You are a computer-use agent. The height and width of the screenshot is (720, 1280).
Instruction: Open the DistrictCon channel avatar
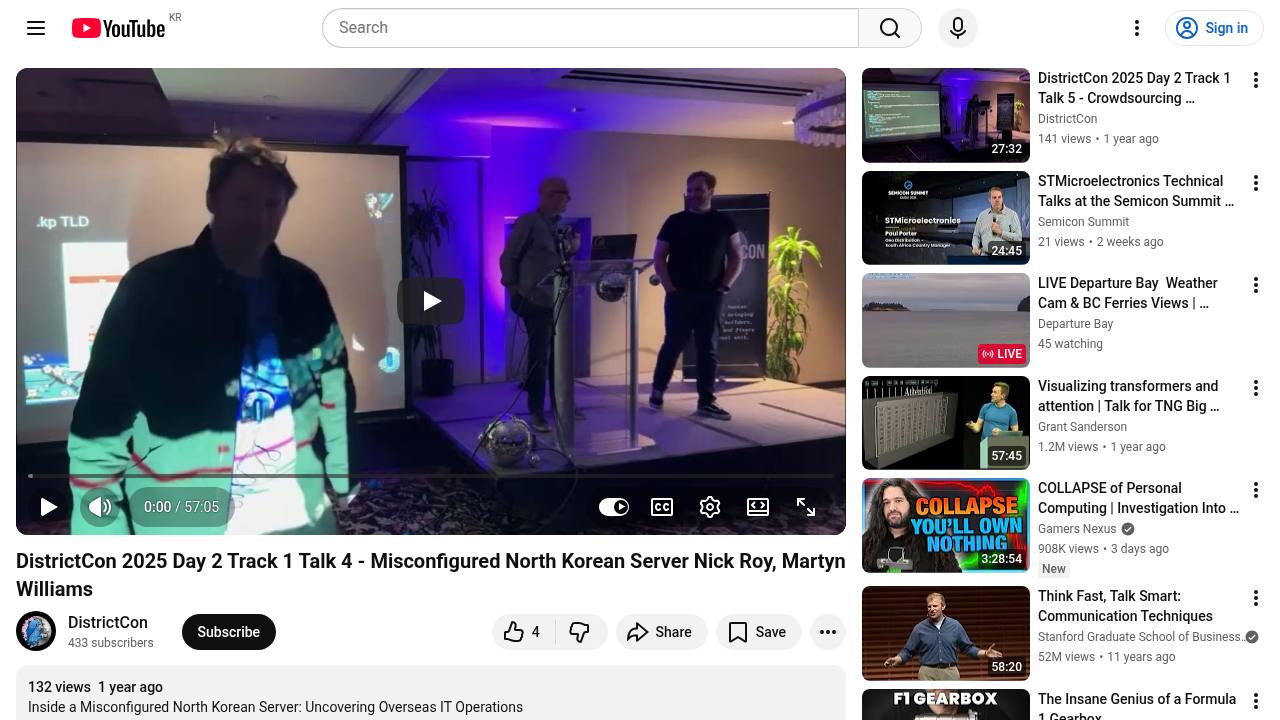point(36,631)
